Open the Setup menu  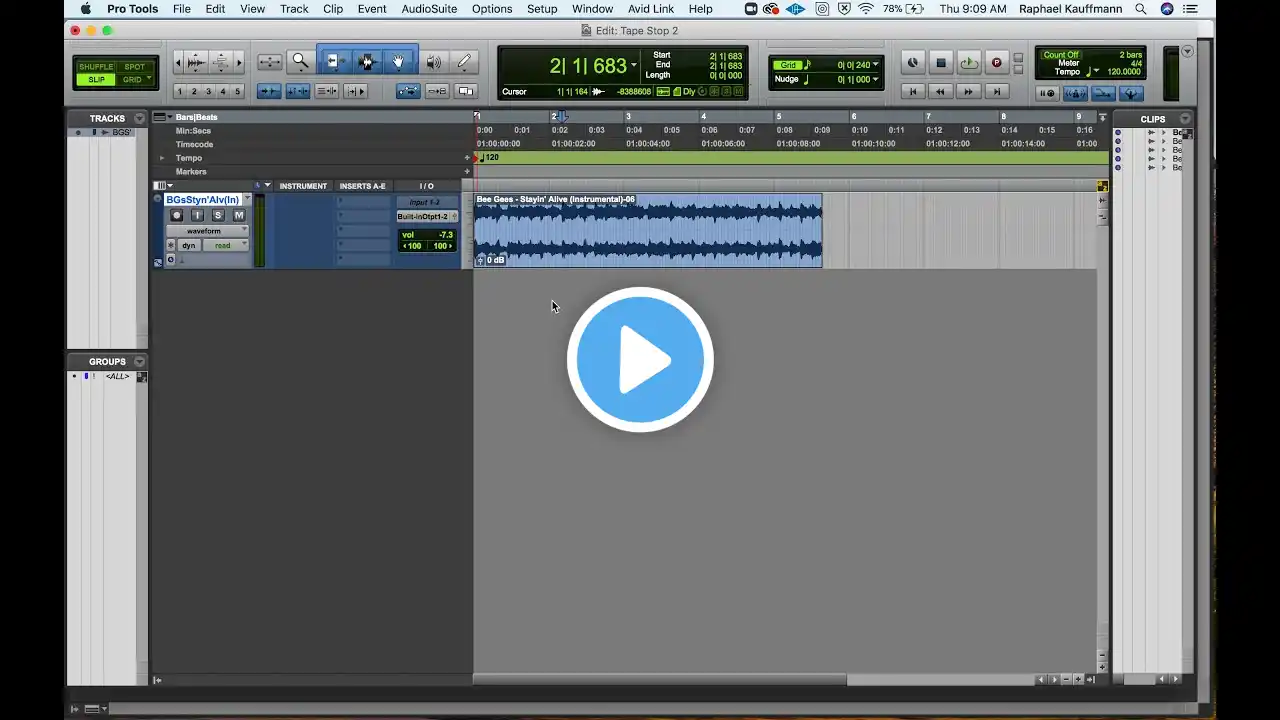[542, 9]
